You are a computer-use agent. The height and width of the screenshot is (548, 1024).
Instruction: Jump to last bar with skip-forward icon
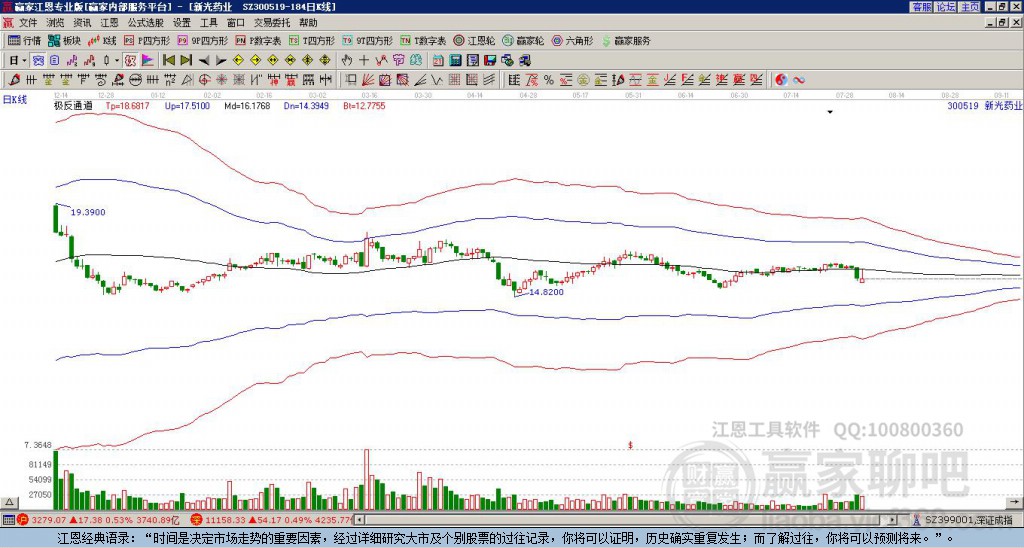click(x=186, y=61)
